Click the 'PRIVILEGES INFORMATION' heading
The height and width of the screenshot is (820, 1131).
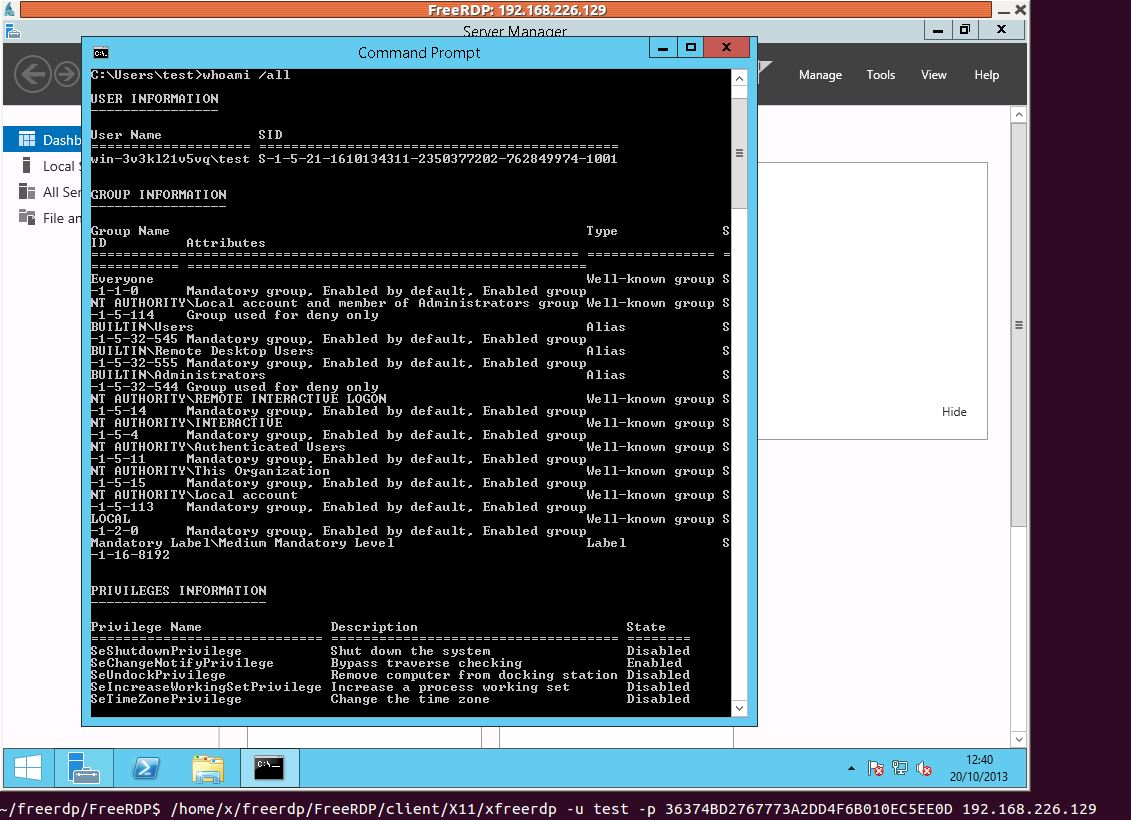180,591
